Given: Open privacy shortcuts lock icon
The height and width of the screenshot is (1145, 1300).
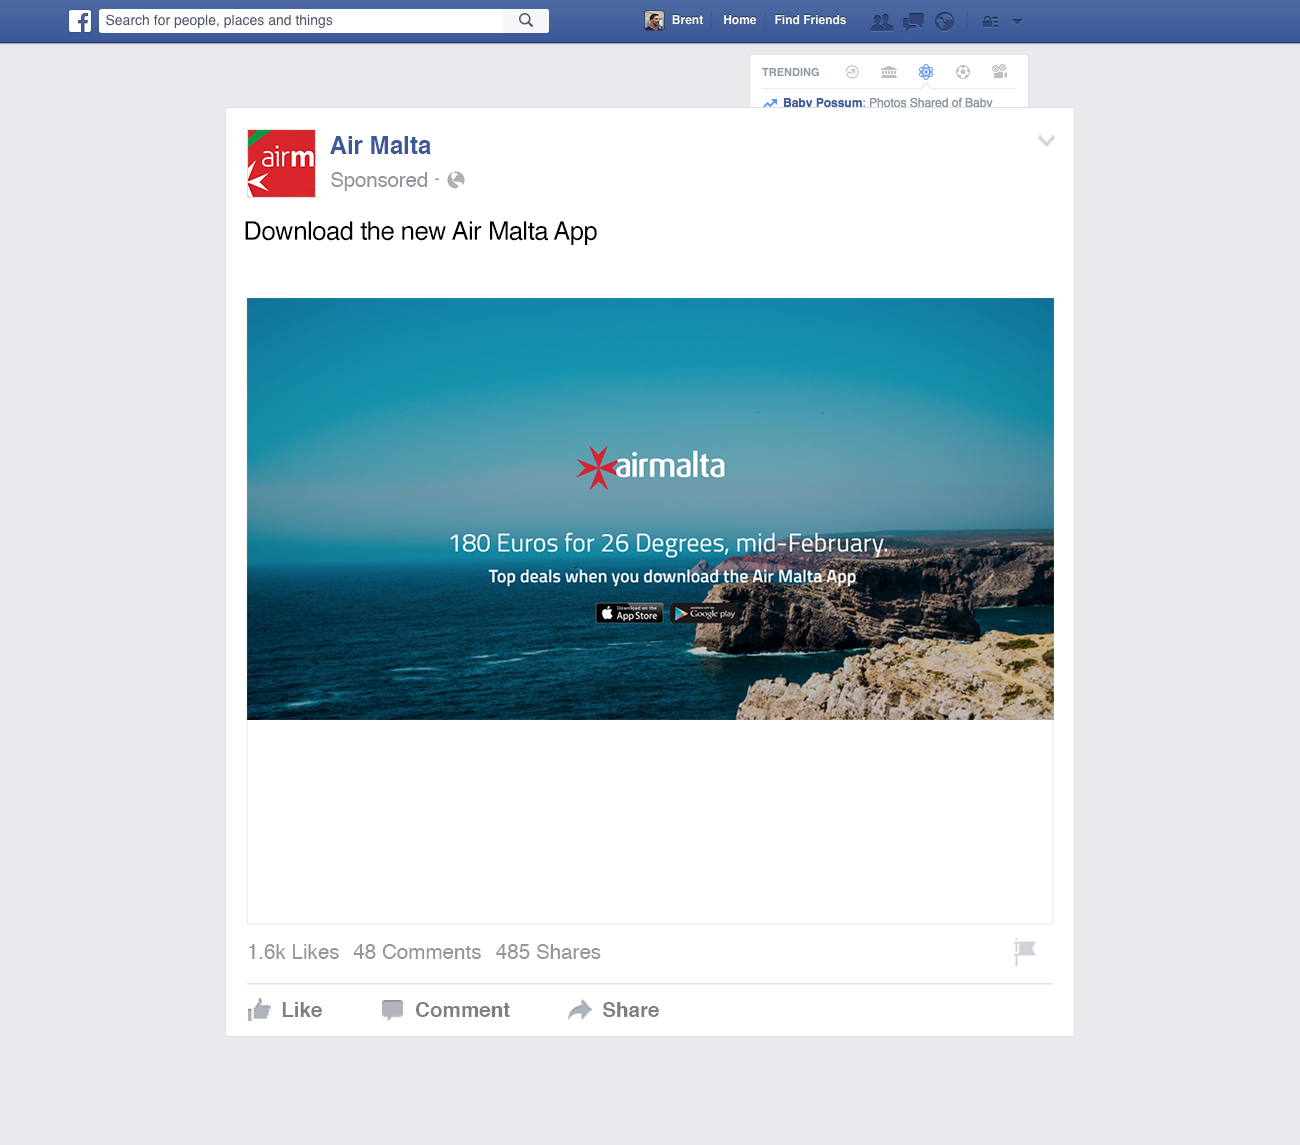Looking at the screenshot, I should coord(991,21).
